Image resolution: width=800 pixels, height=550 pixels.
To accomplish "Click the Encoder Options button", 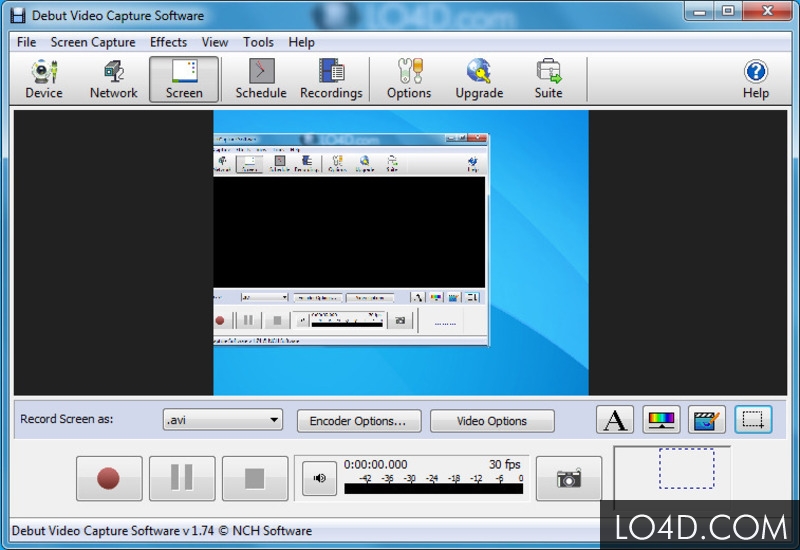I will click(359, 421).
